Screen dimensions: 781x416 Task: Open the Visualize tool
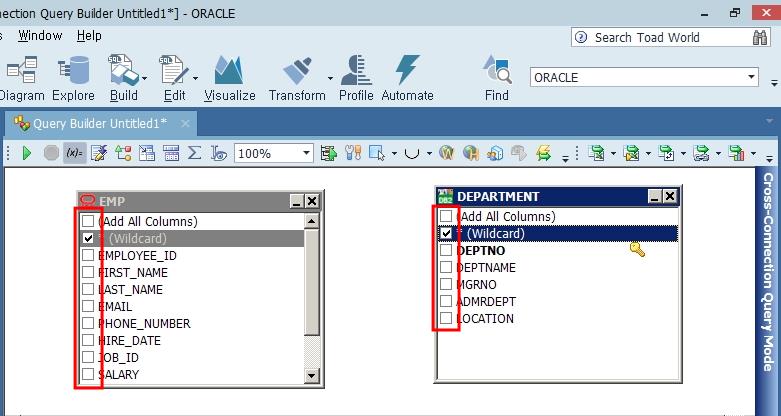(x=229, y=78)
